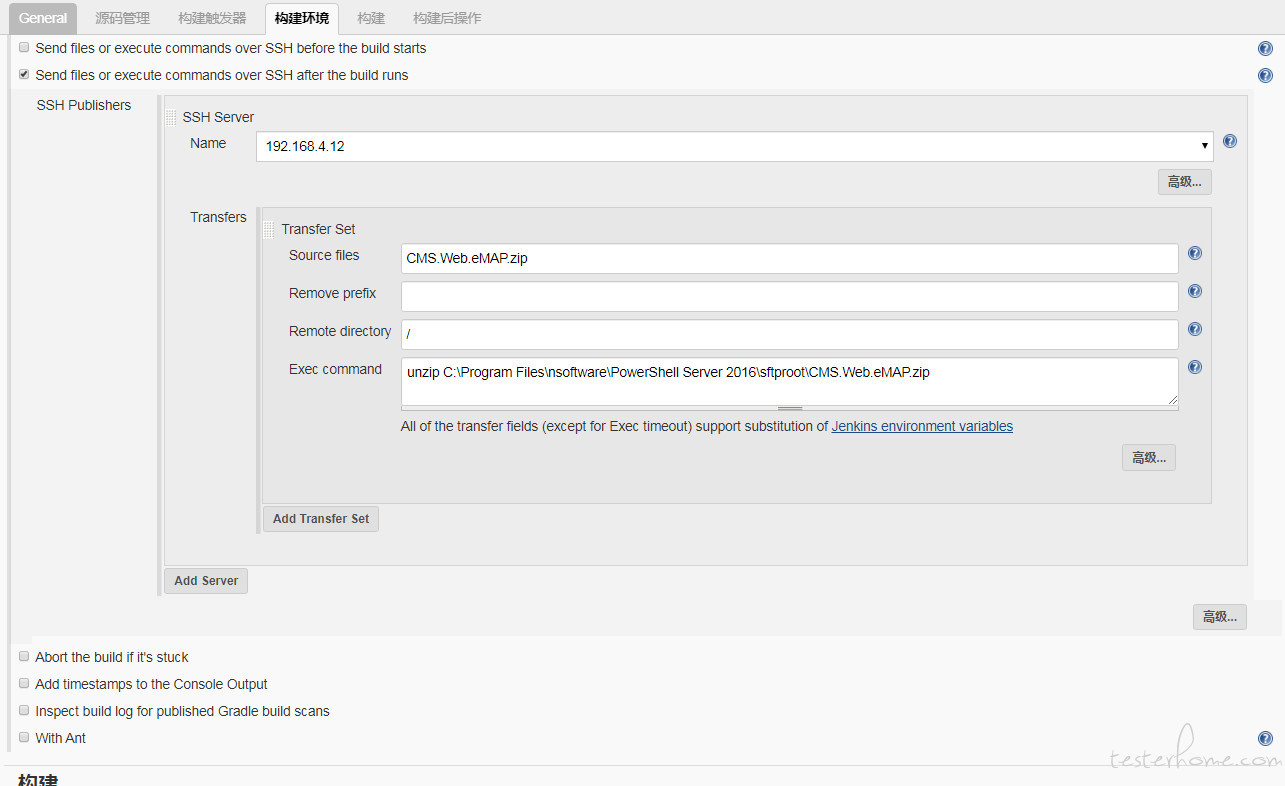Click the Add Transfer Set button
Viewport: 1285px width, 786px height.
(320, 519)
